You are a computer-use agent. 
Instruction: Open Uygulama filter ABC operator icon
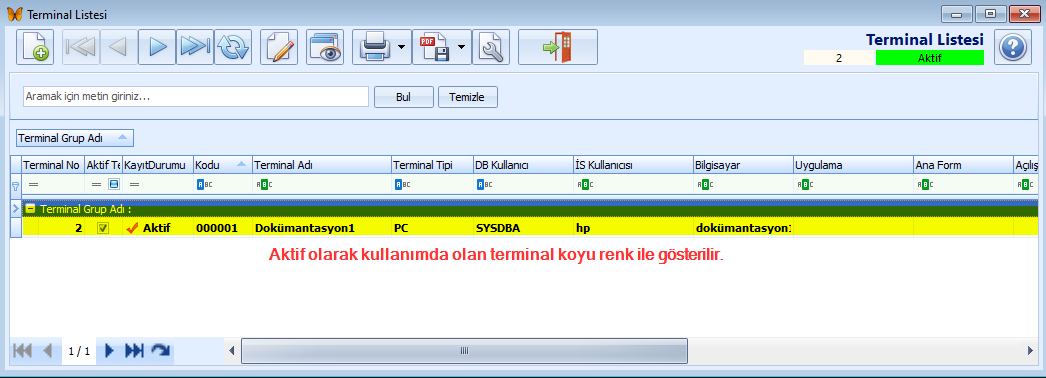click(805, 184)
